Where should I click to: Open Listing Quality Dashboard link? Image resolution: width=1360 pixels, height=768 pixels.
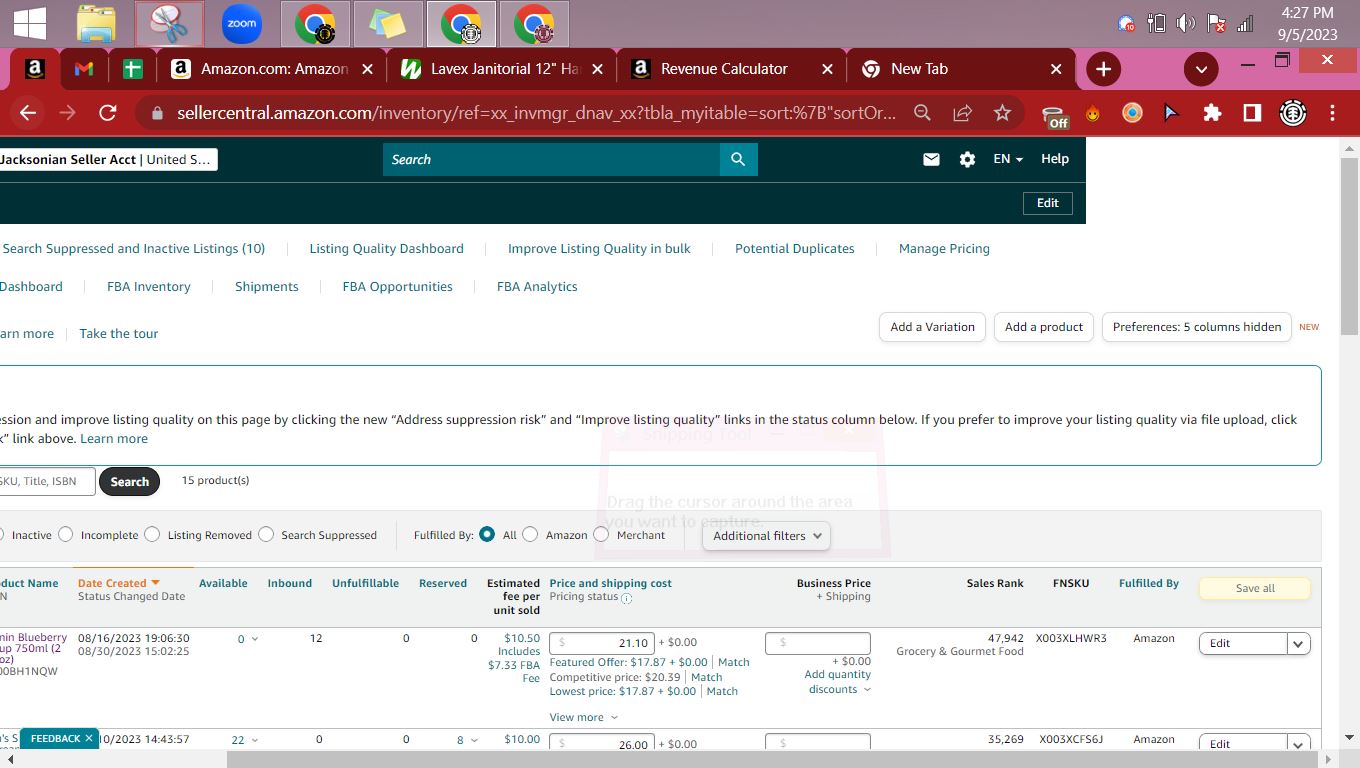click(386, 248)
